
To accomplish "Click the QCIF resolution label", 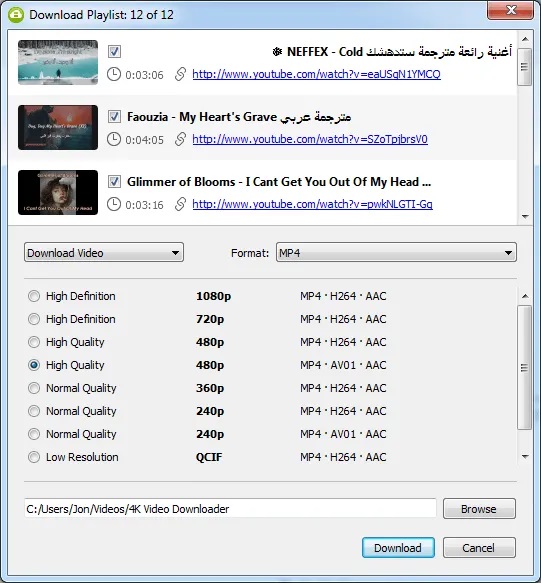I will click(209, 457).
